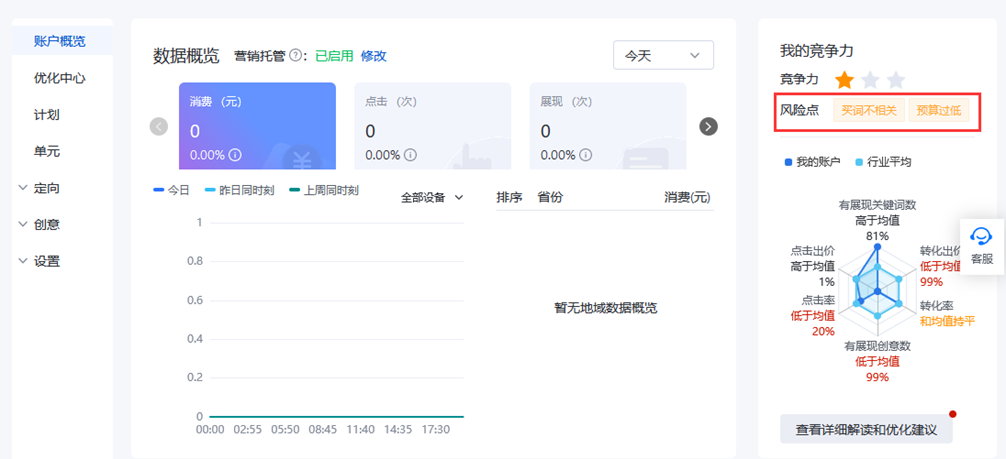Open the 全部设备 device dropdown

coord(432,198)
